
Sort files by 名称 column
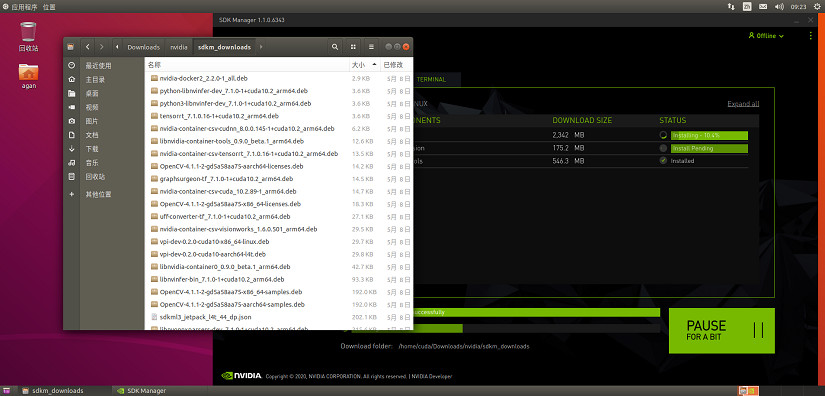coord(247,65)
